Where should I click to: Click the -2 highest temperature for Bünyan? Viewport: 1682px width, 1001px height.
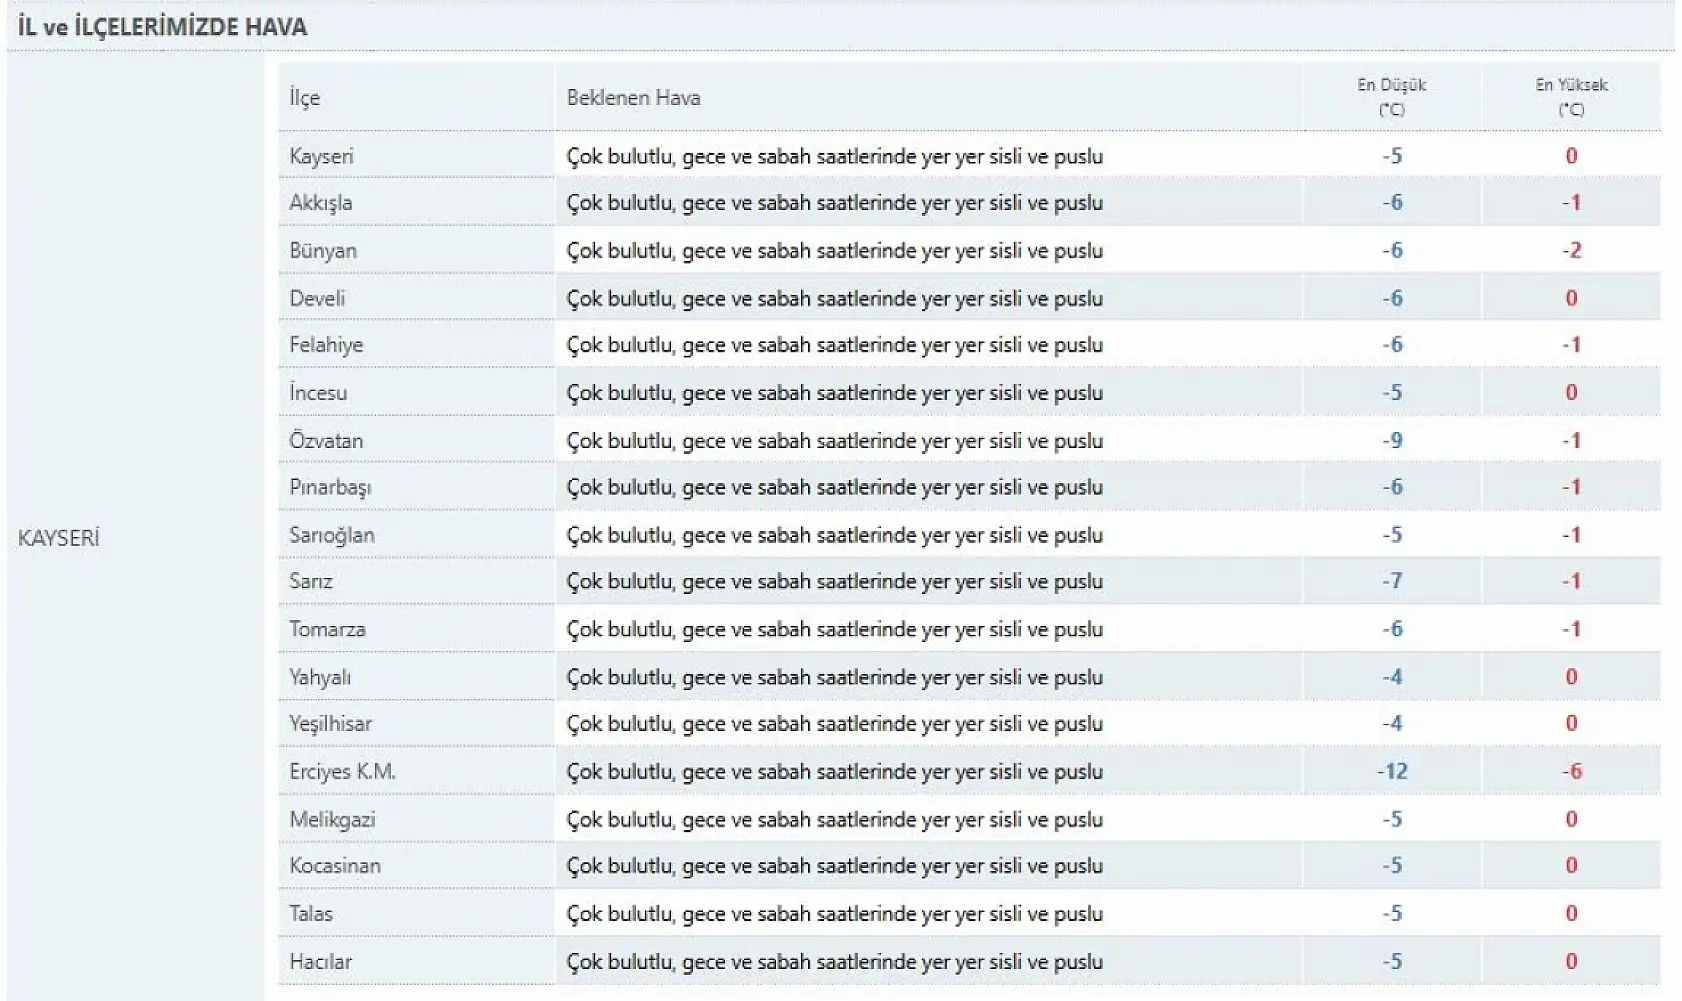[1571, 251]
